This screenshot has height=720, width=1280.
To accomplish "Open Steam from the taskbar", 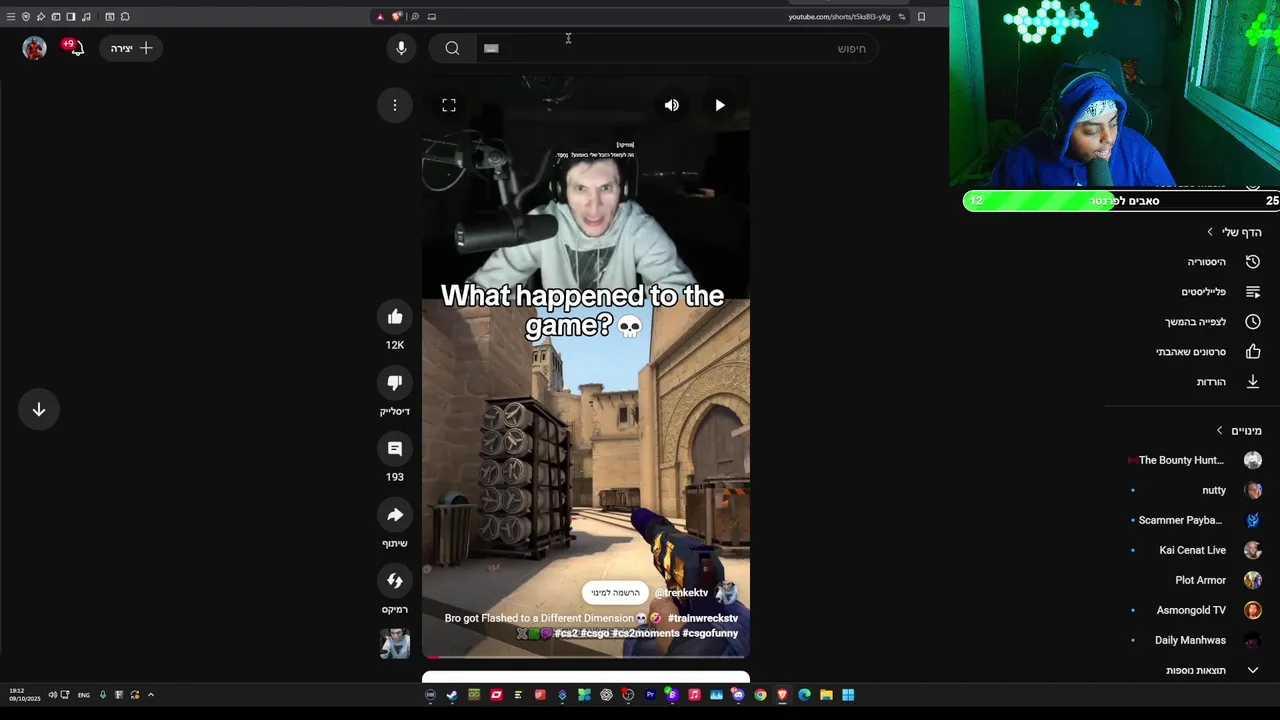I will tap(452, 695).
